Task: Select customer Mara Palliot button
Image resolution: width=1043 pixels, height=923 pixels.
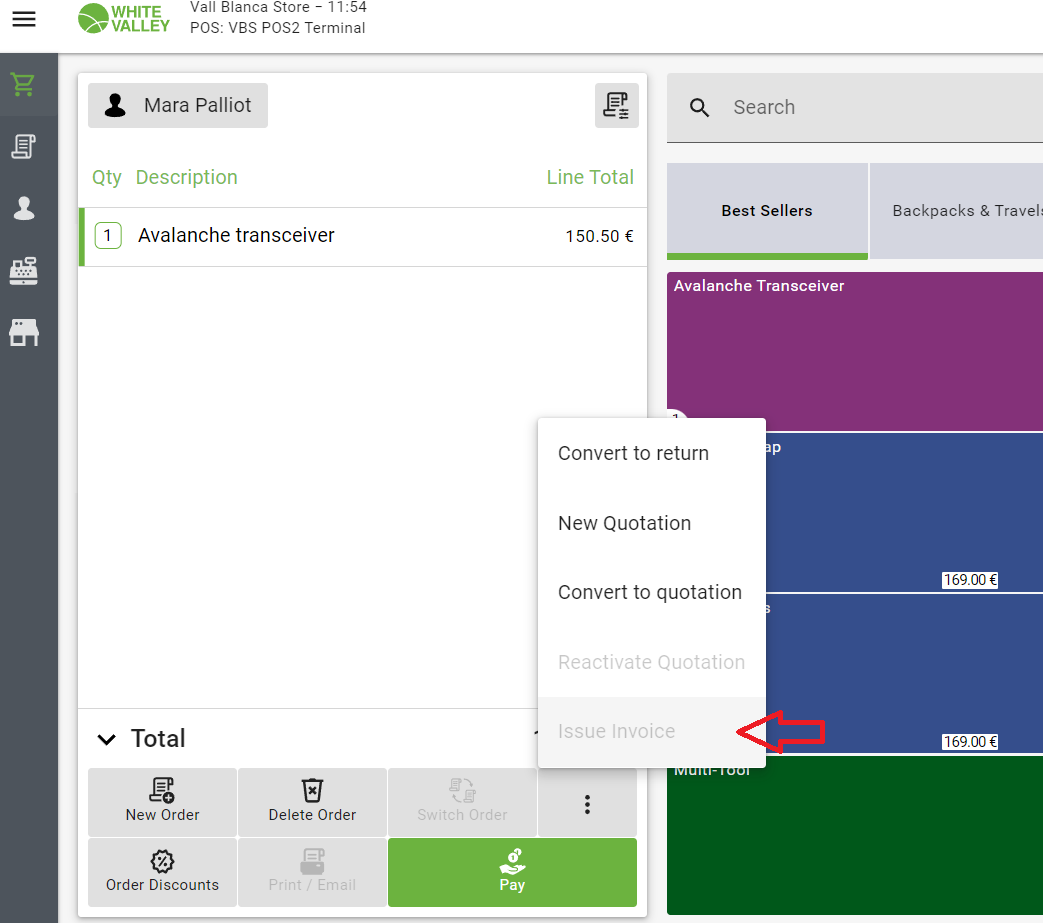Action: point(178,105)
